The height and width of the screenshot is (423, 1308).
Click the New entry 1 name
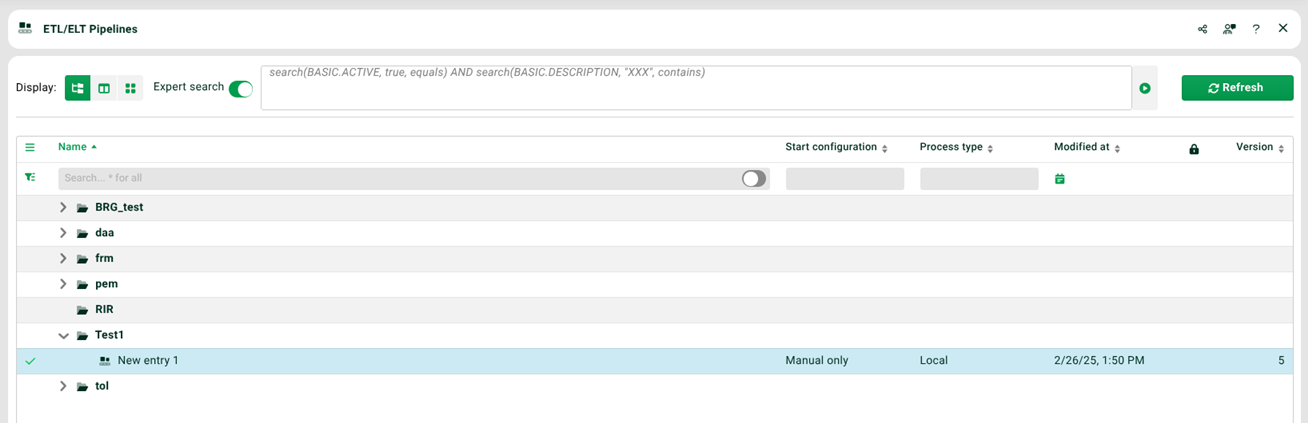(148, 360)
